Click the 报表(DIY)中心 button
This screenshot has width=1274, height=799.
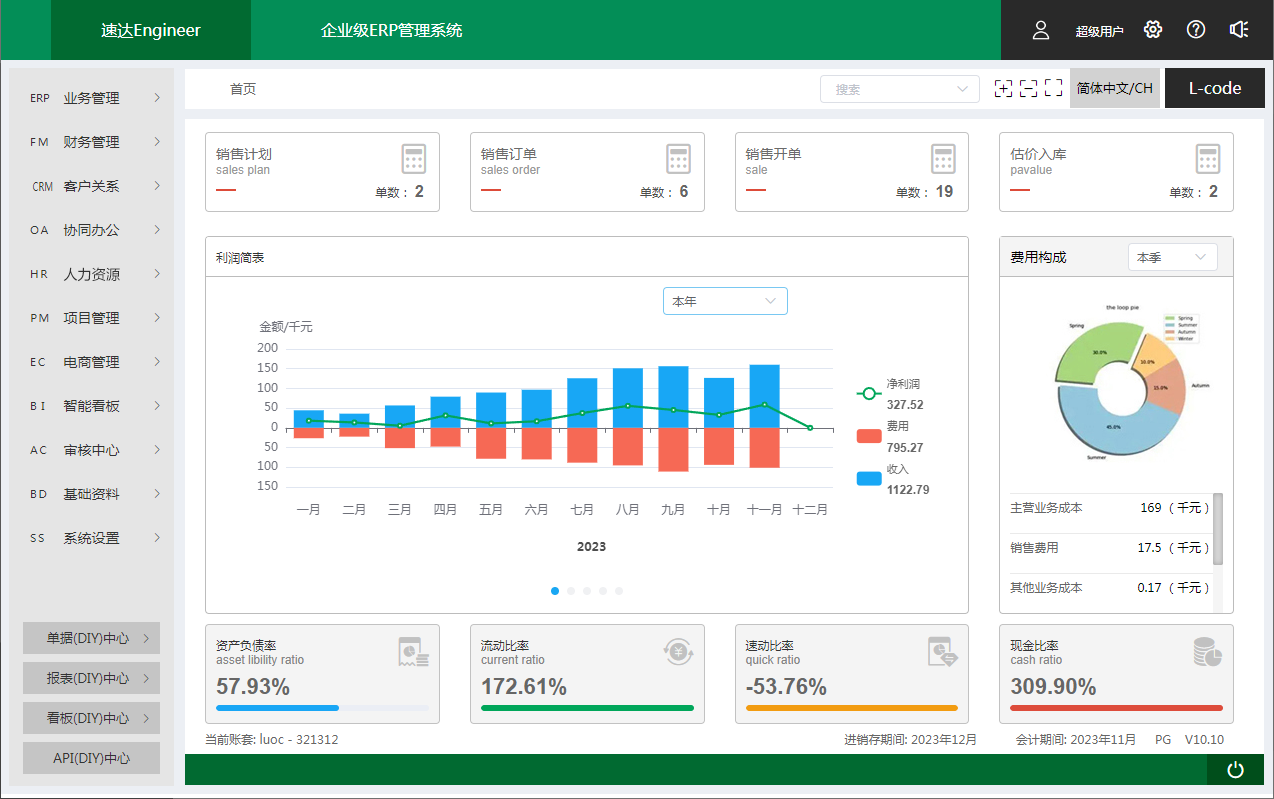pos(91,678)
